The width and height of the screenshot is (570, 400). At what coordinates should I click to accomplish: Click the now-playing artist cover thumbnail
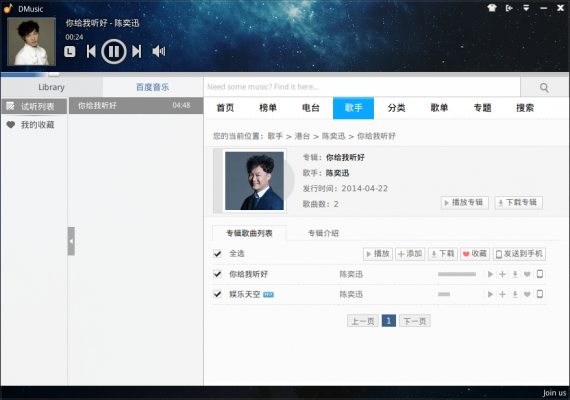click(x=32, y=41)
